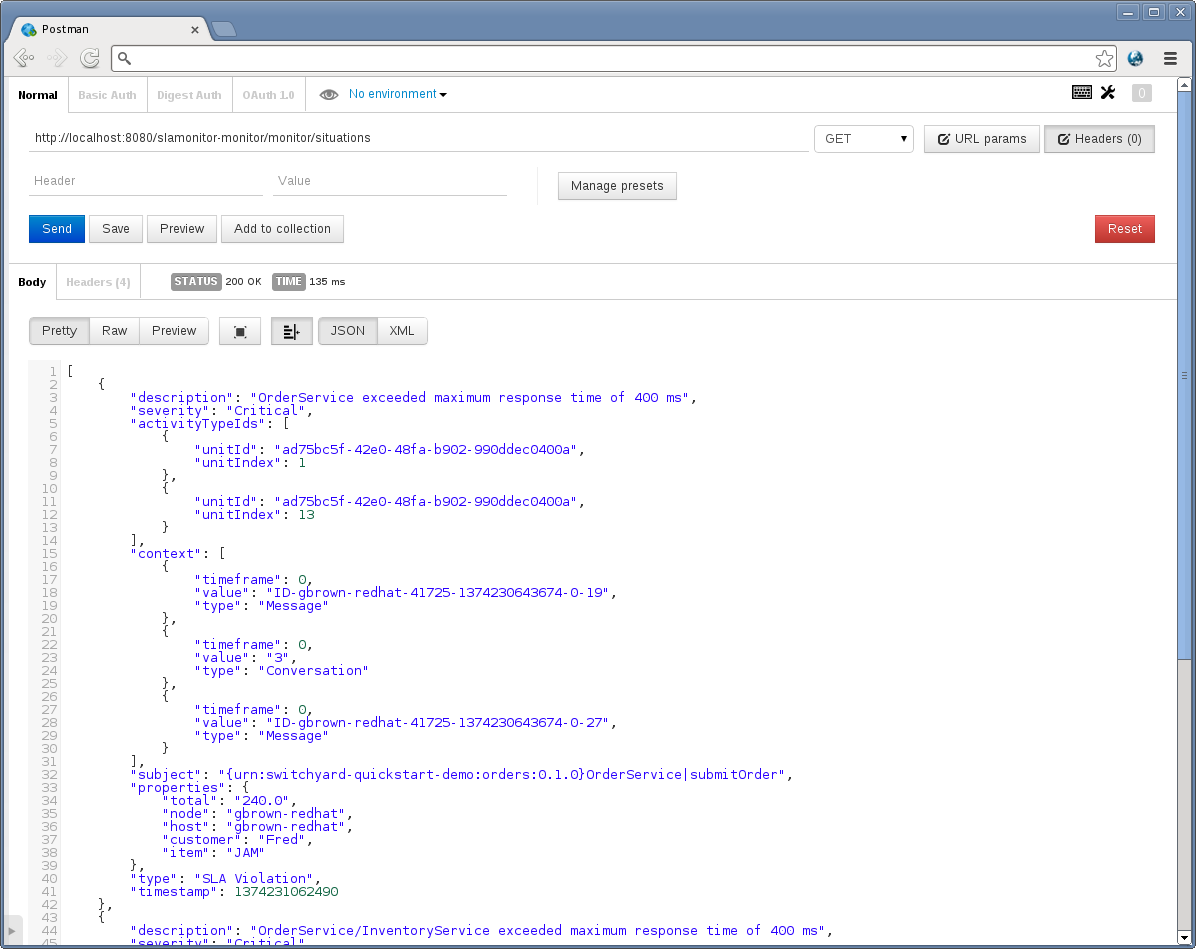Click the Save request button
Viewport: 1196px width, 949px height.
click(116, 229)
